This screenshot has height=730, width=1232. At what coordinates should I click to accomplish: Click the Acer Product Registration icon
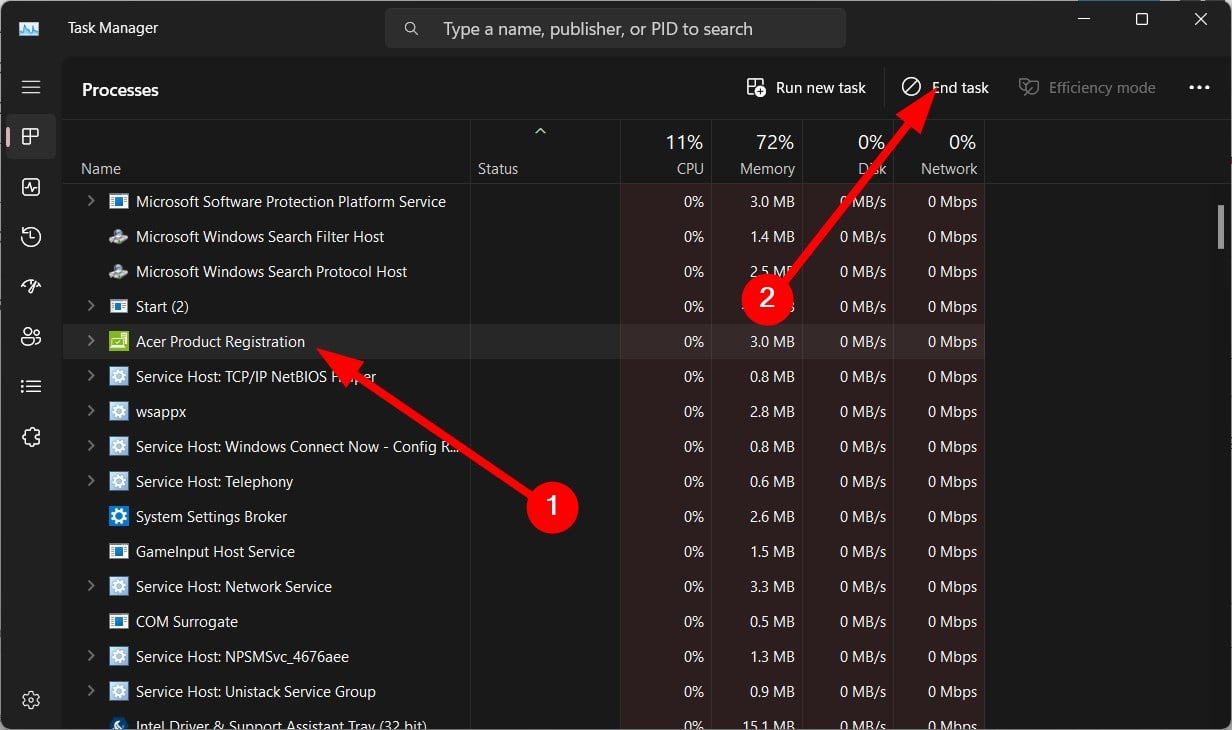pos(119,342)
